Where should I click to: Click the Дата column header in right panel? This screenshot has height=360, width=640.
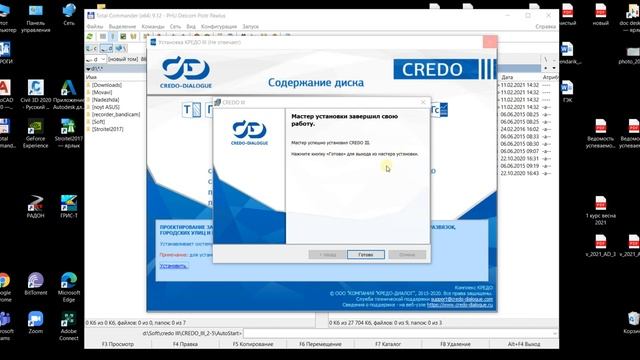(507, 77)
